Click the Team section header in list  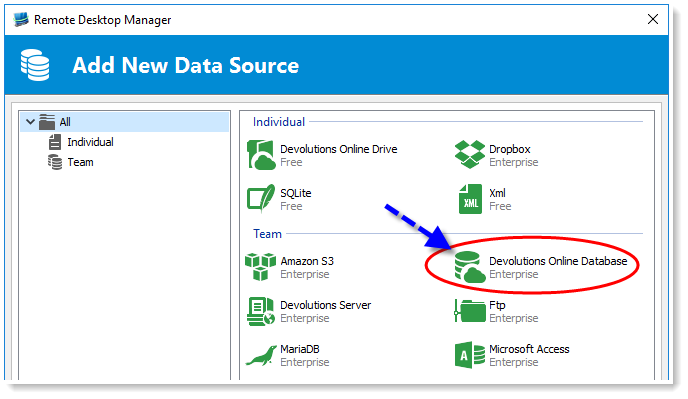[267, 234]
